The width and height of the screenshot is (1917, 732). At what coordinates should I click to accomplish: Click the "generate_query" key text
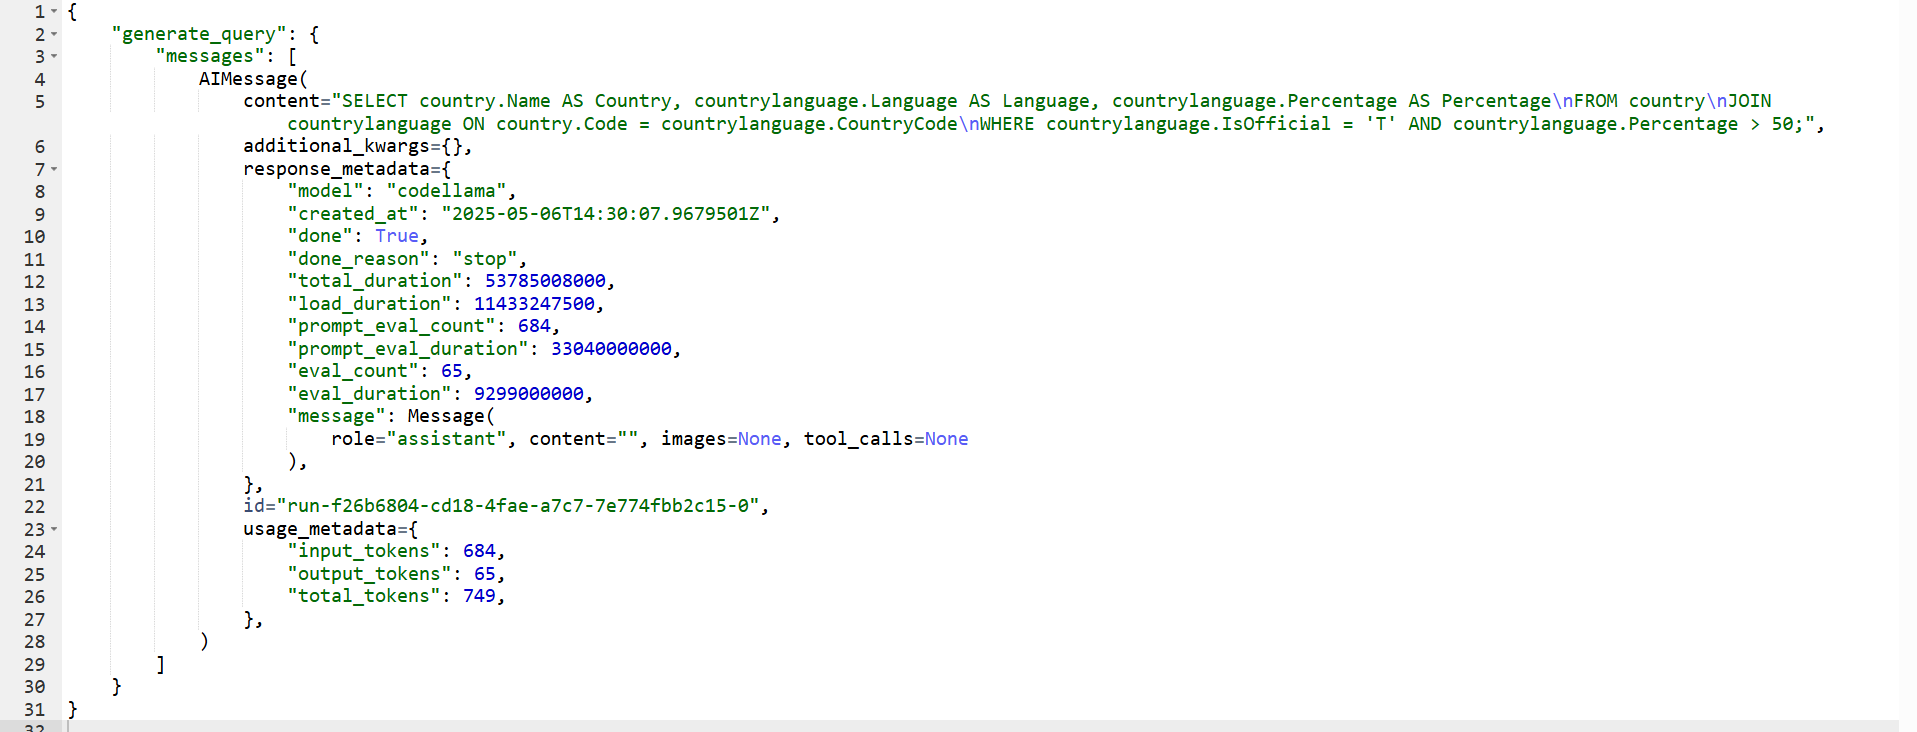(199, 34)
